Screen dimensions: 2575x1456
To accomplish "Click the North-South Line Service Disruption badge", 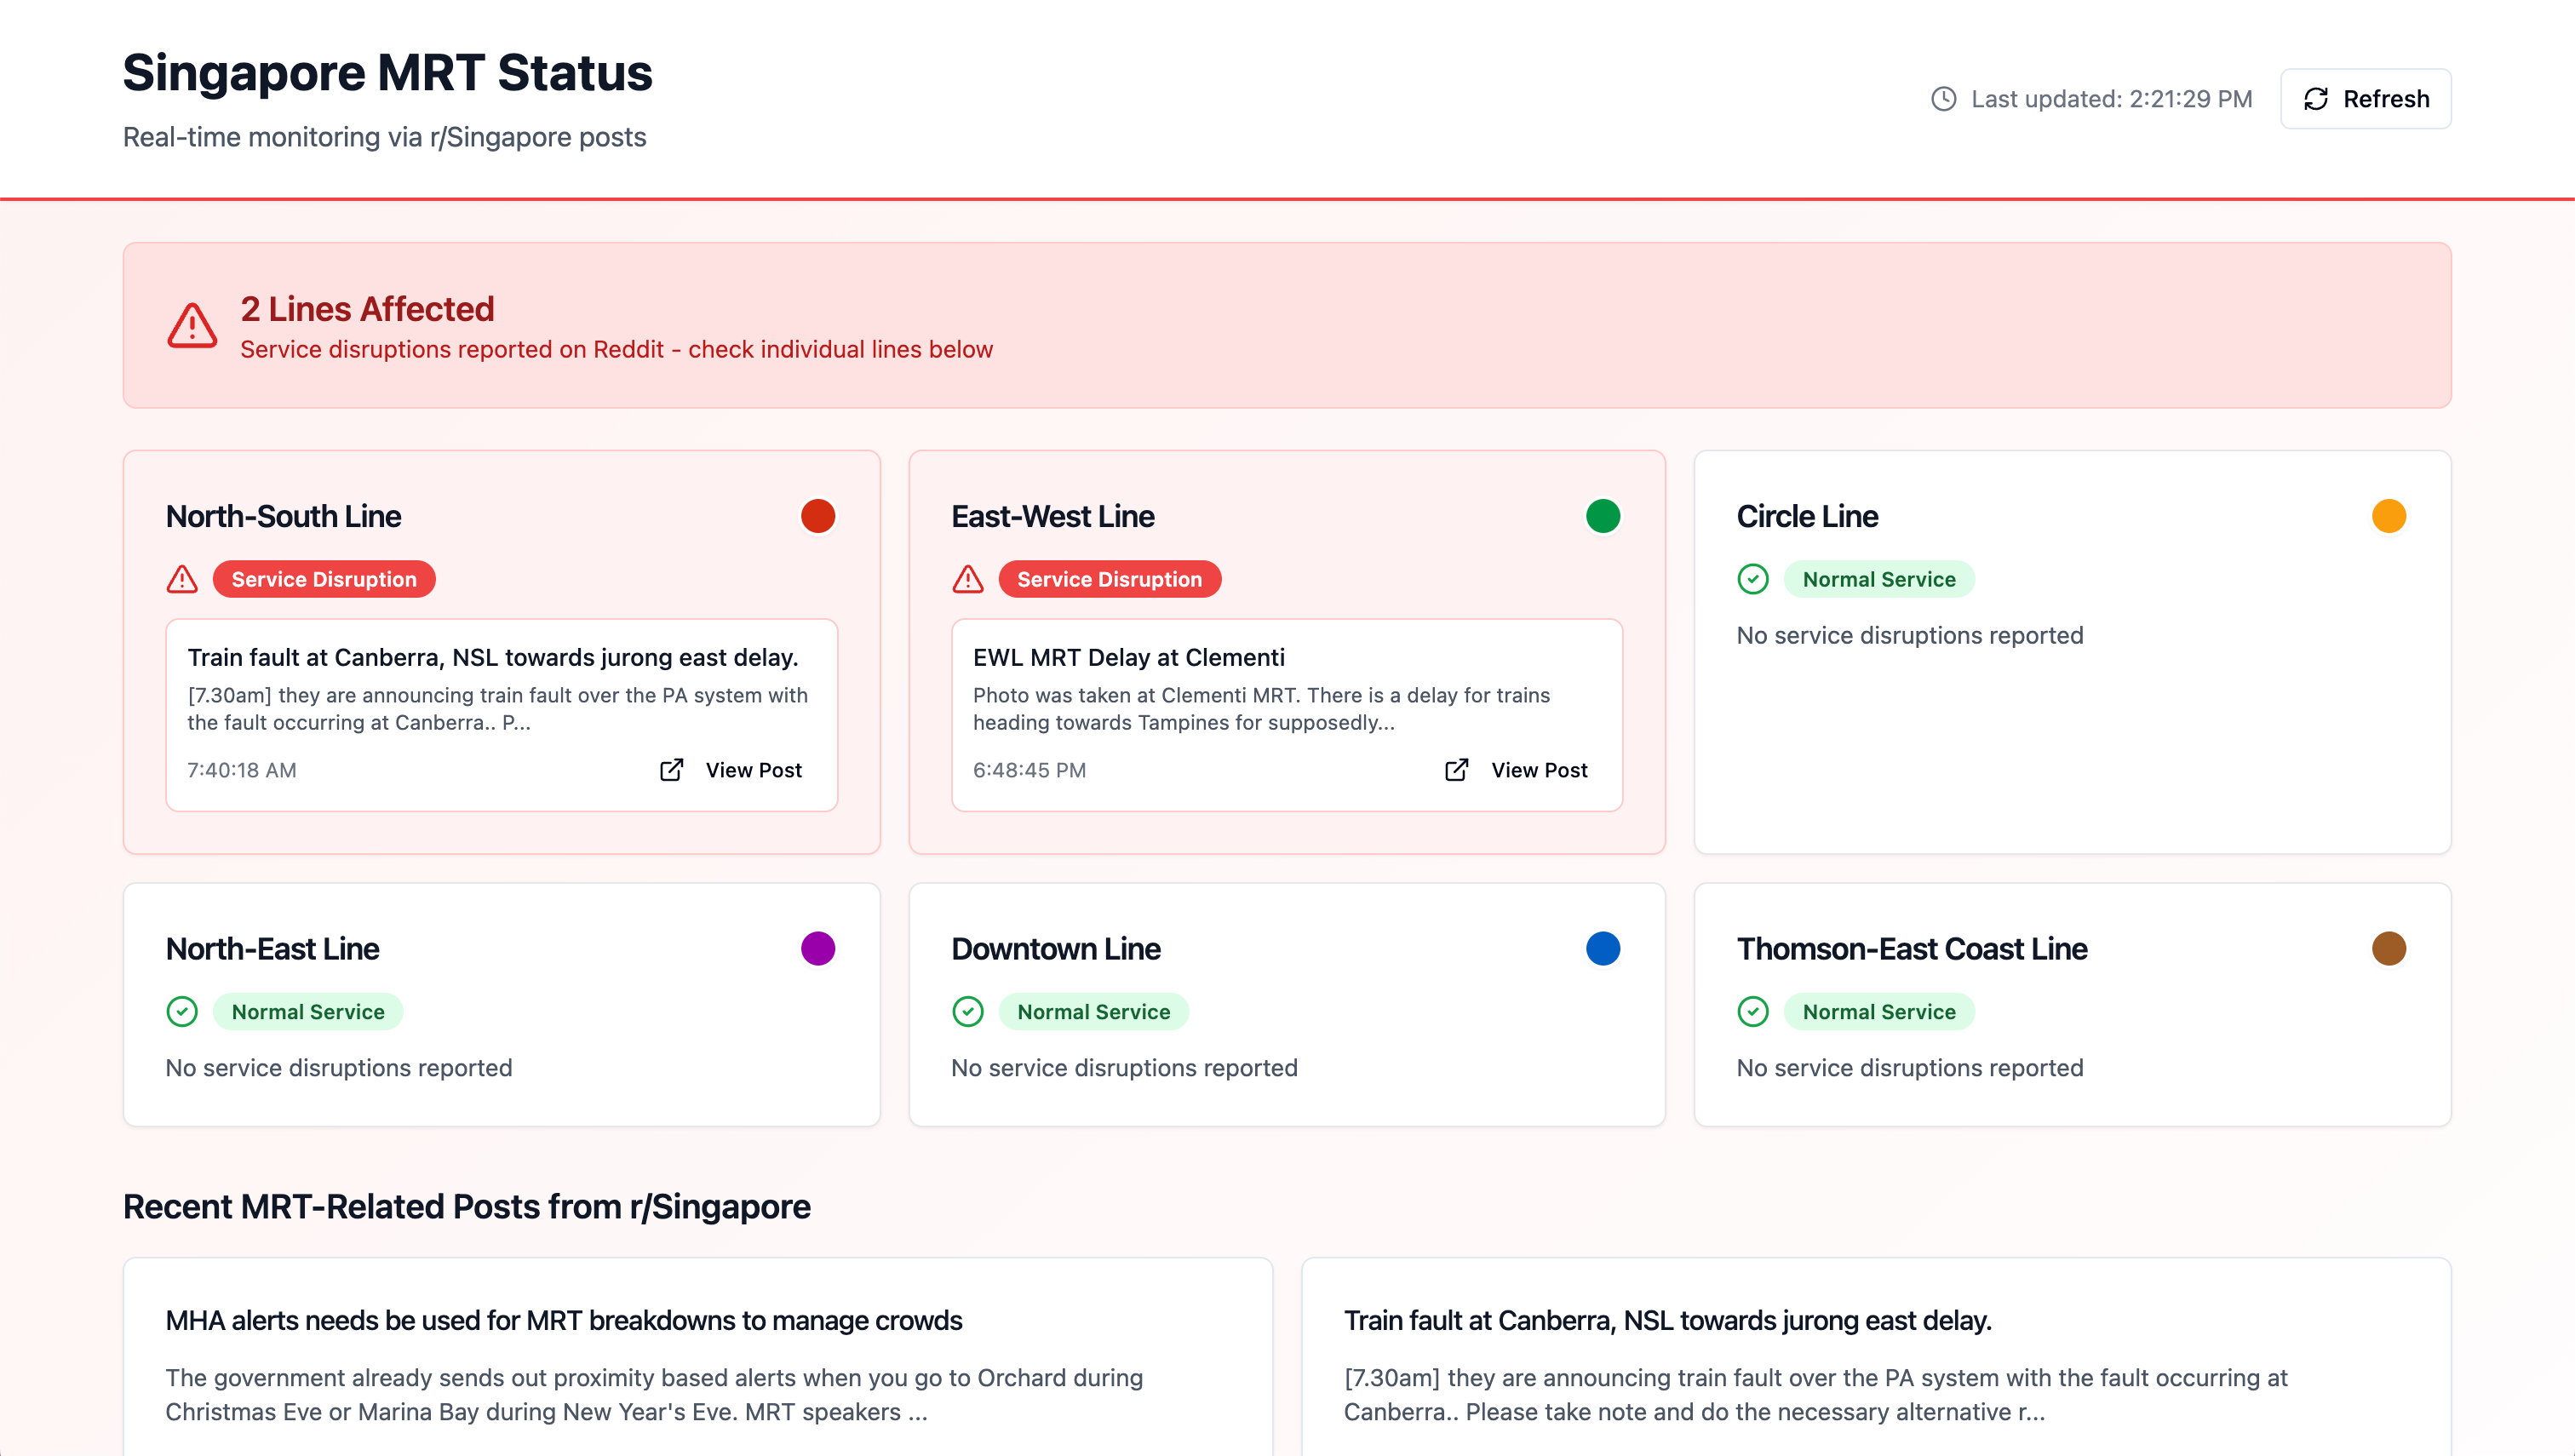I will [323, 579].
